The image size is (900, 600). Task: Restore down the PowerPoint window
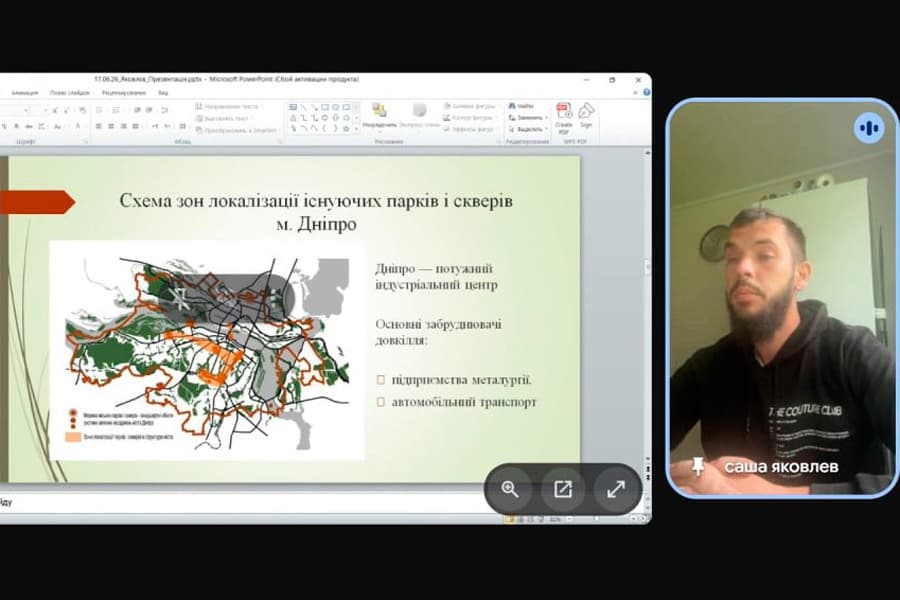[x=612, y=80]
